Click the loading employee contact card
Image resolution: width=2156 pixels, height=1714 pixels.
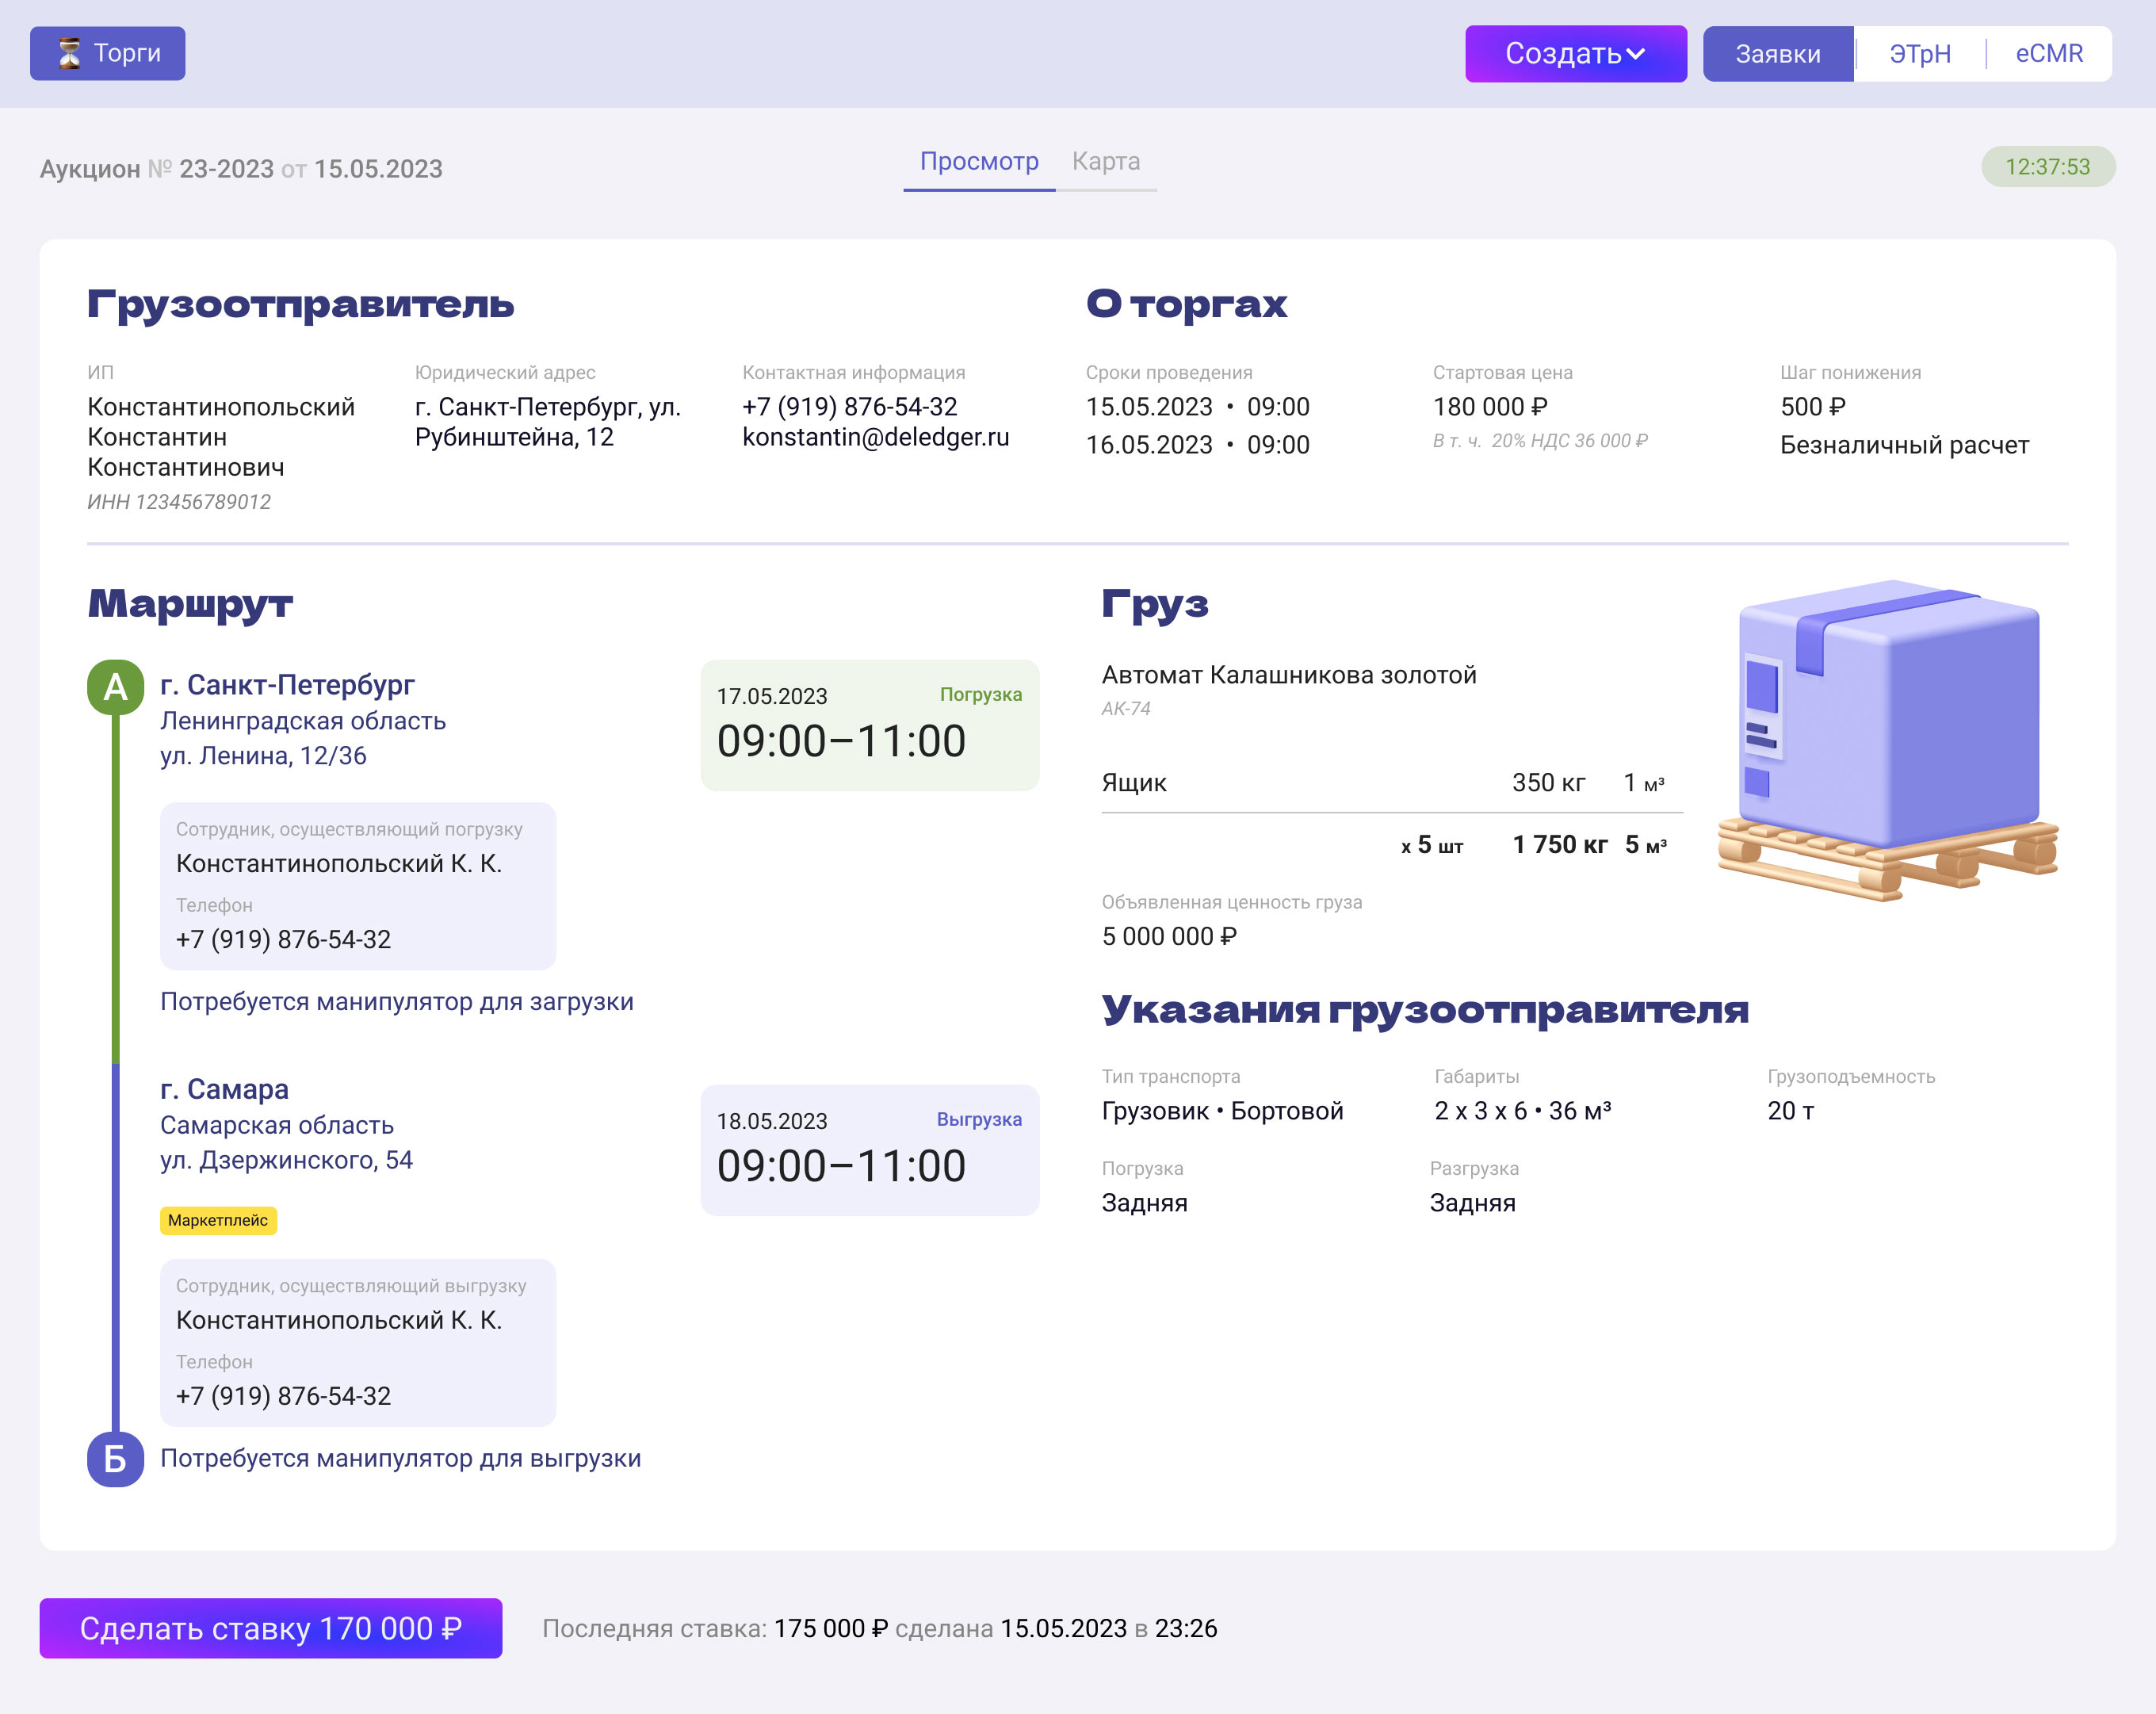tap(358, 886)
